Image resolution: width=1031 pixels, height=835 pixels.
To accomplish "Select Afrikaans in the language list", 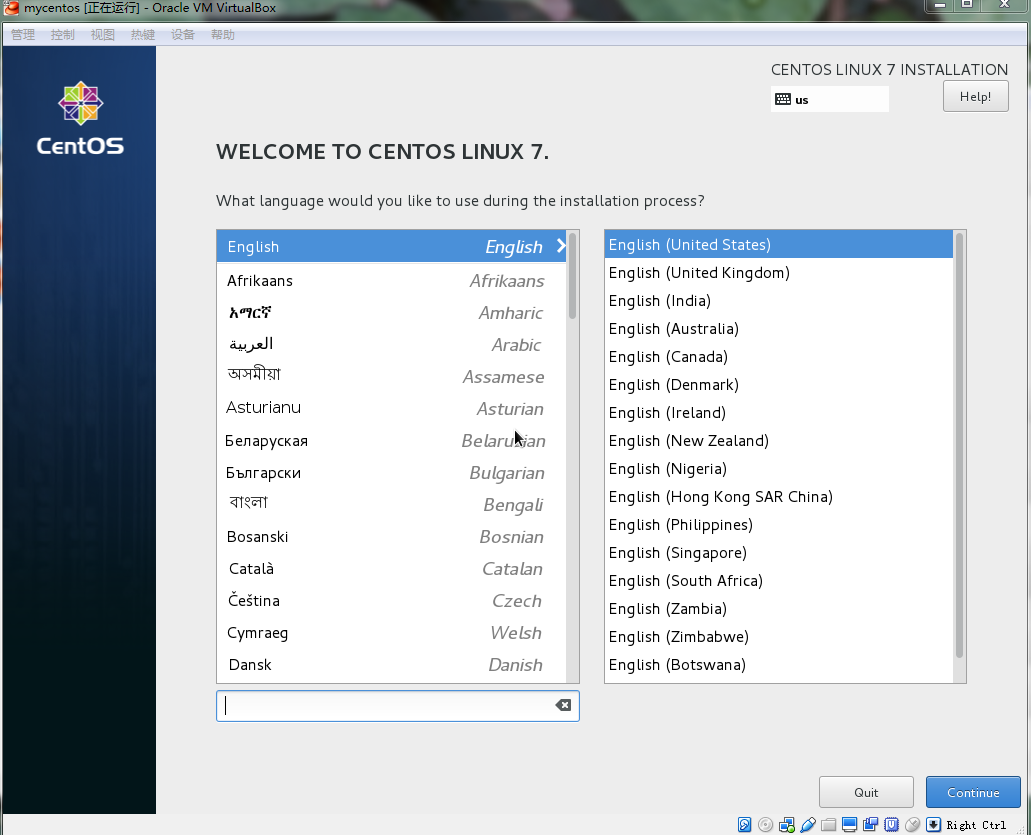I will pyautogui.click(x=391, y=281).
